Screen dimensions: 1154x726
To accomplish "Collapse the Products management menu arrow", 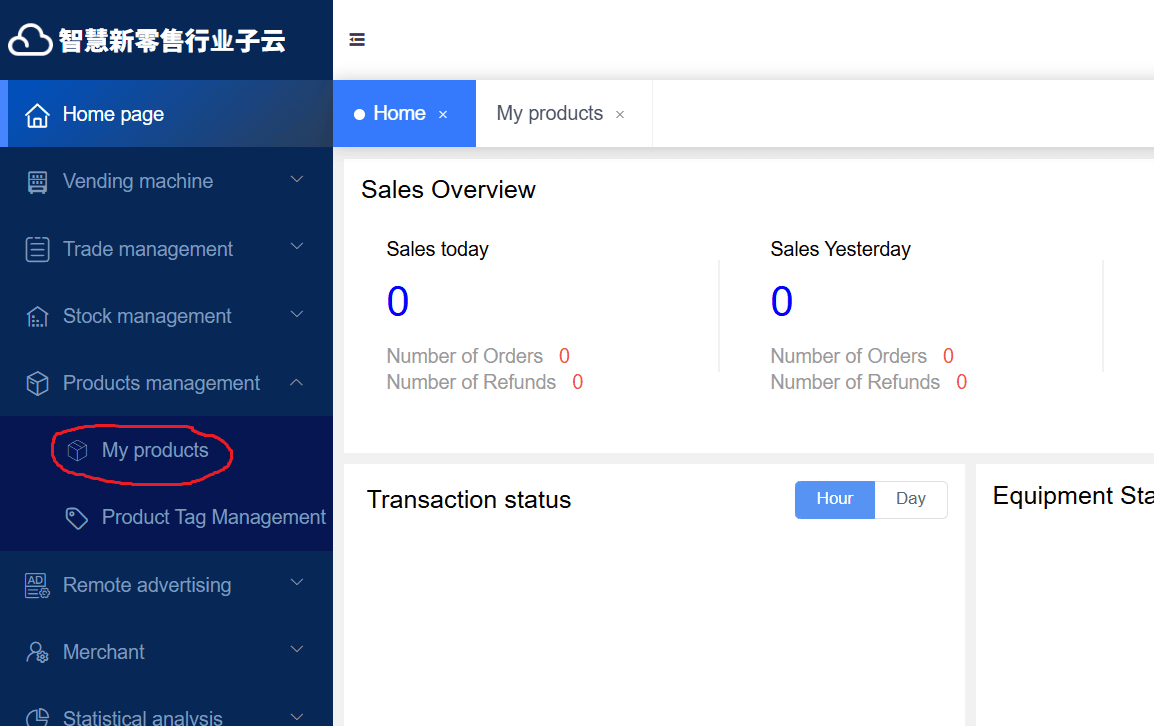I will point(297,382).
